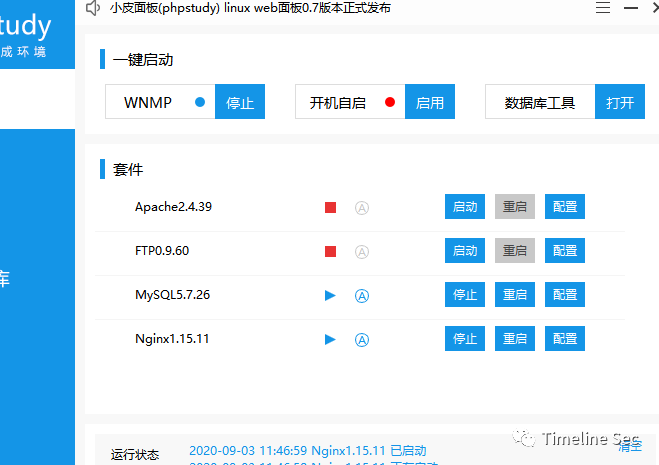Toggle Nginx1.15.11 auto-start circle A icon

coord(362,340)
